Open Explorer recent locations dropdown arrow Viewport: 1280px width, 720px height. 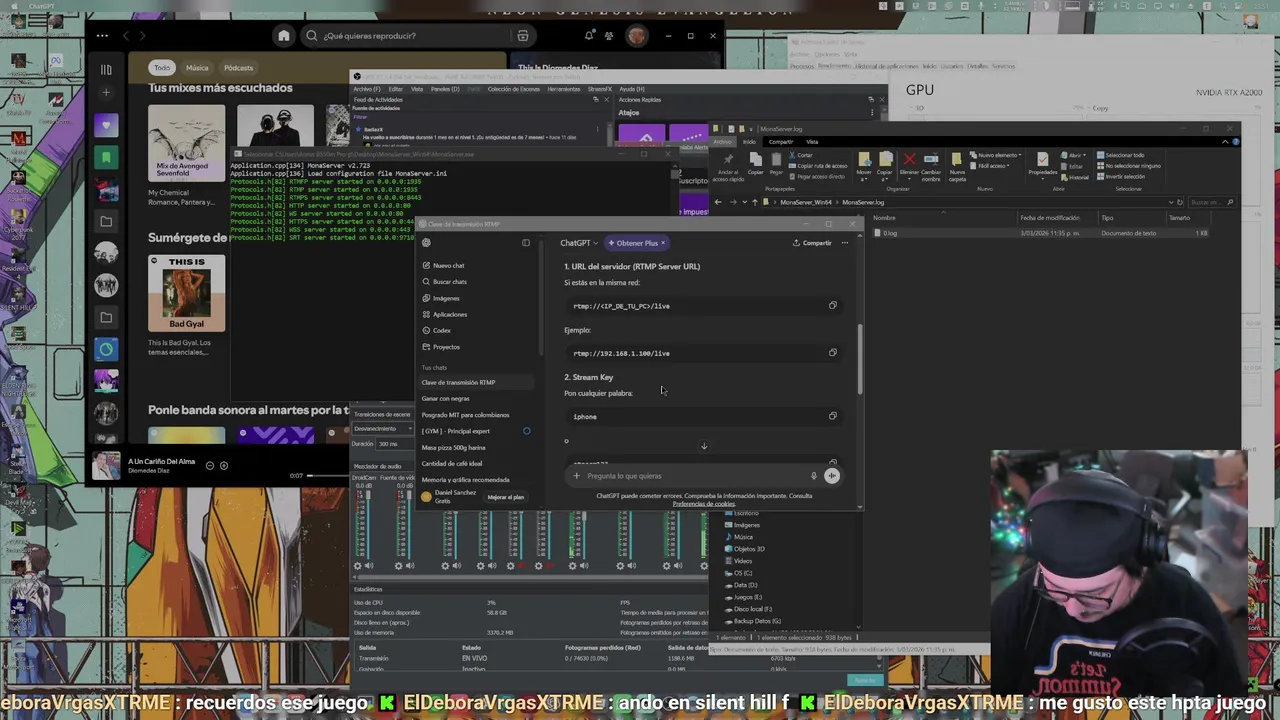coord(744,202)
